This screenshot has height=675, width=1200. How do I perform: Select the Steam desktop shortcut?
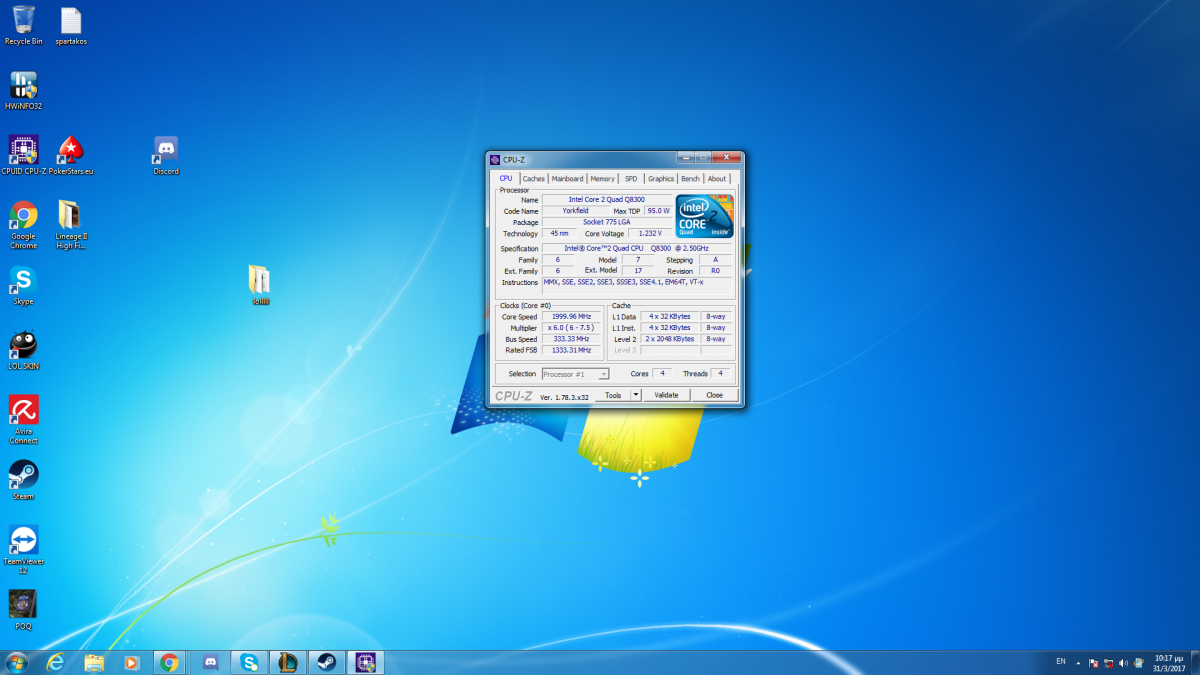[x=23, y=480]
